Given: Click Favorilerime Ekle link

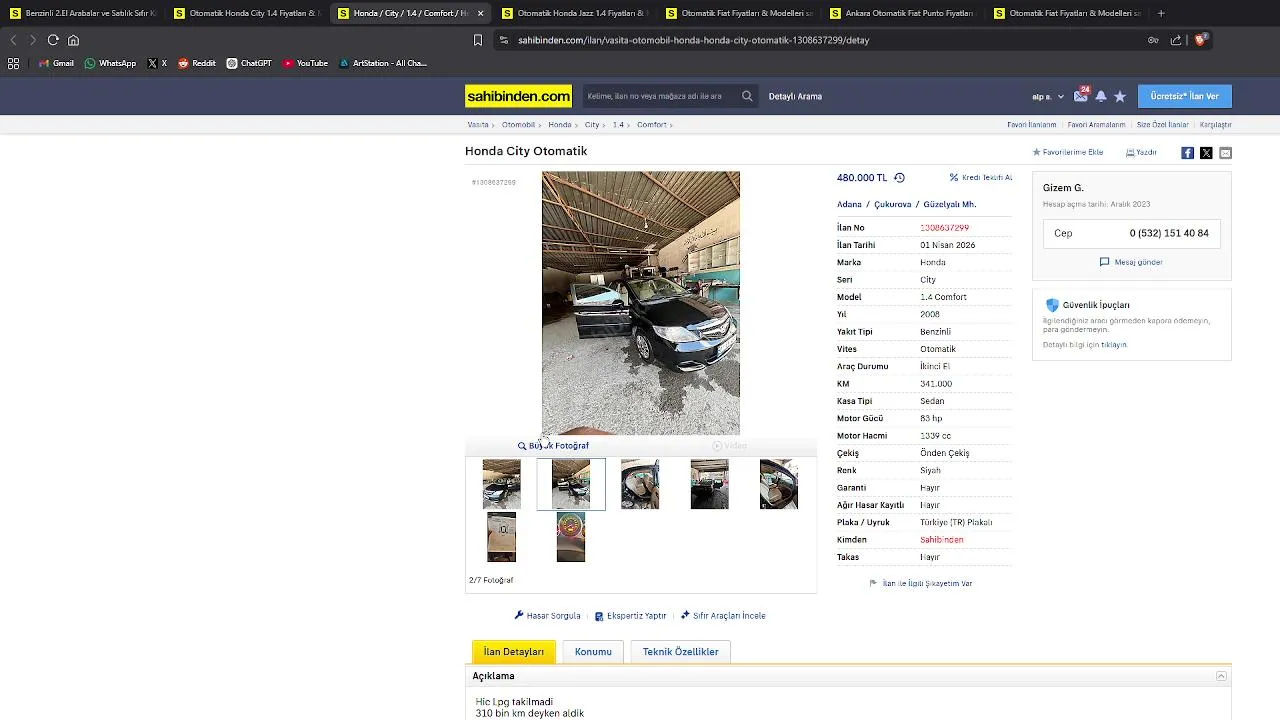Looking at the screenshot, I should 1067,153.
